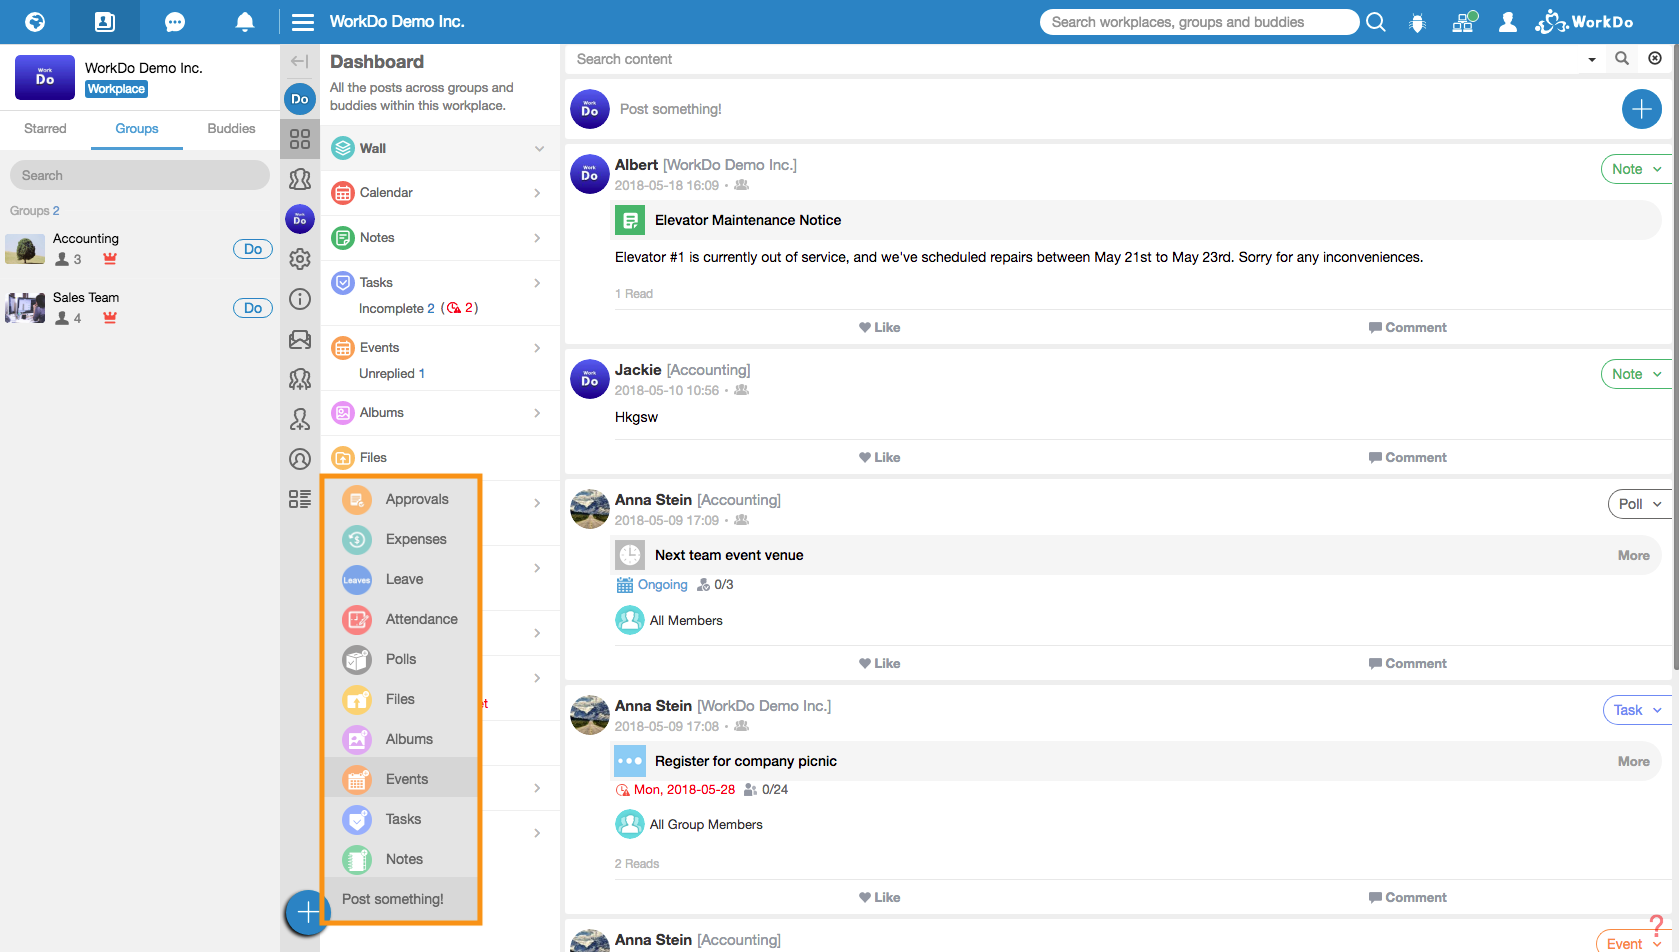Select Albums in the popup menu

(403, 739)
